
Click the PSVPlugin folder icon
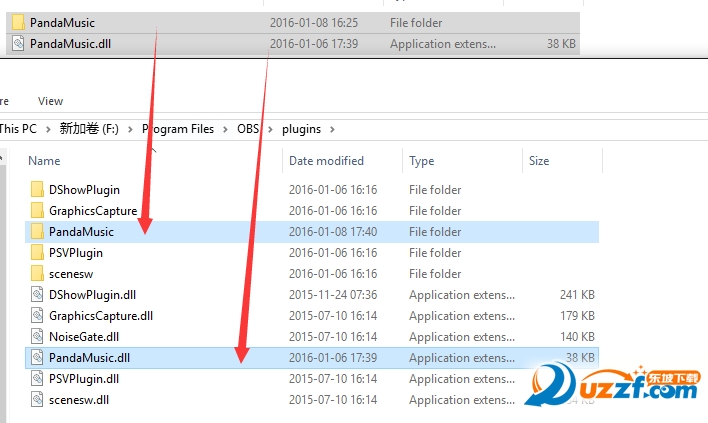[37, 252]
